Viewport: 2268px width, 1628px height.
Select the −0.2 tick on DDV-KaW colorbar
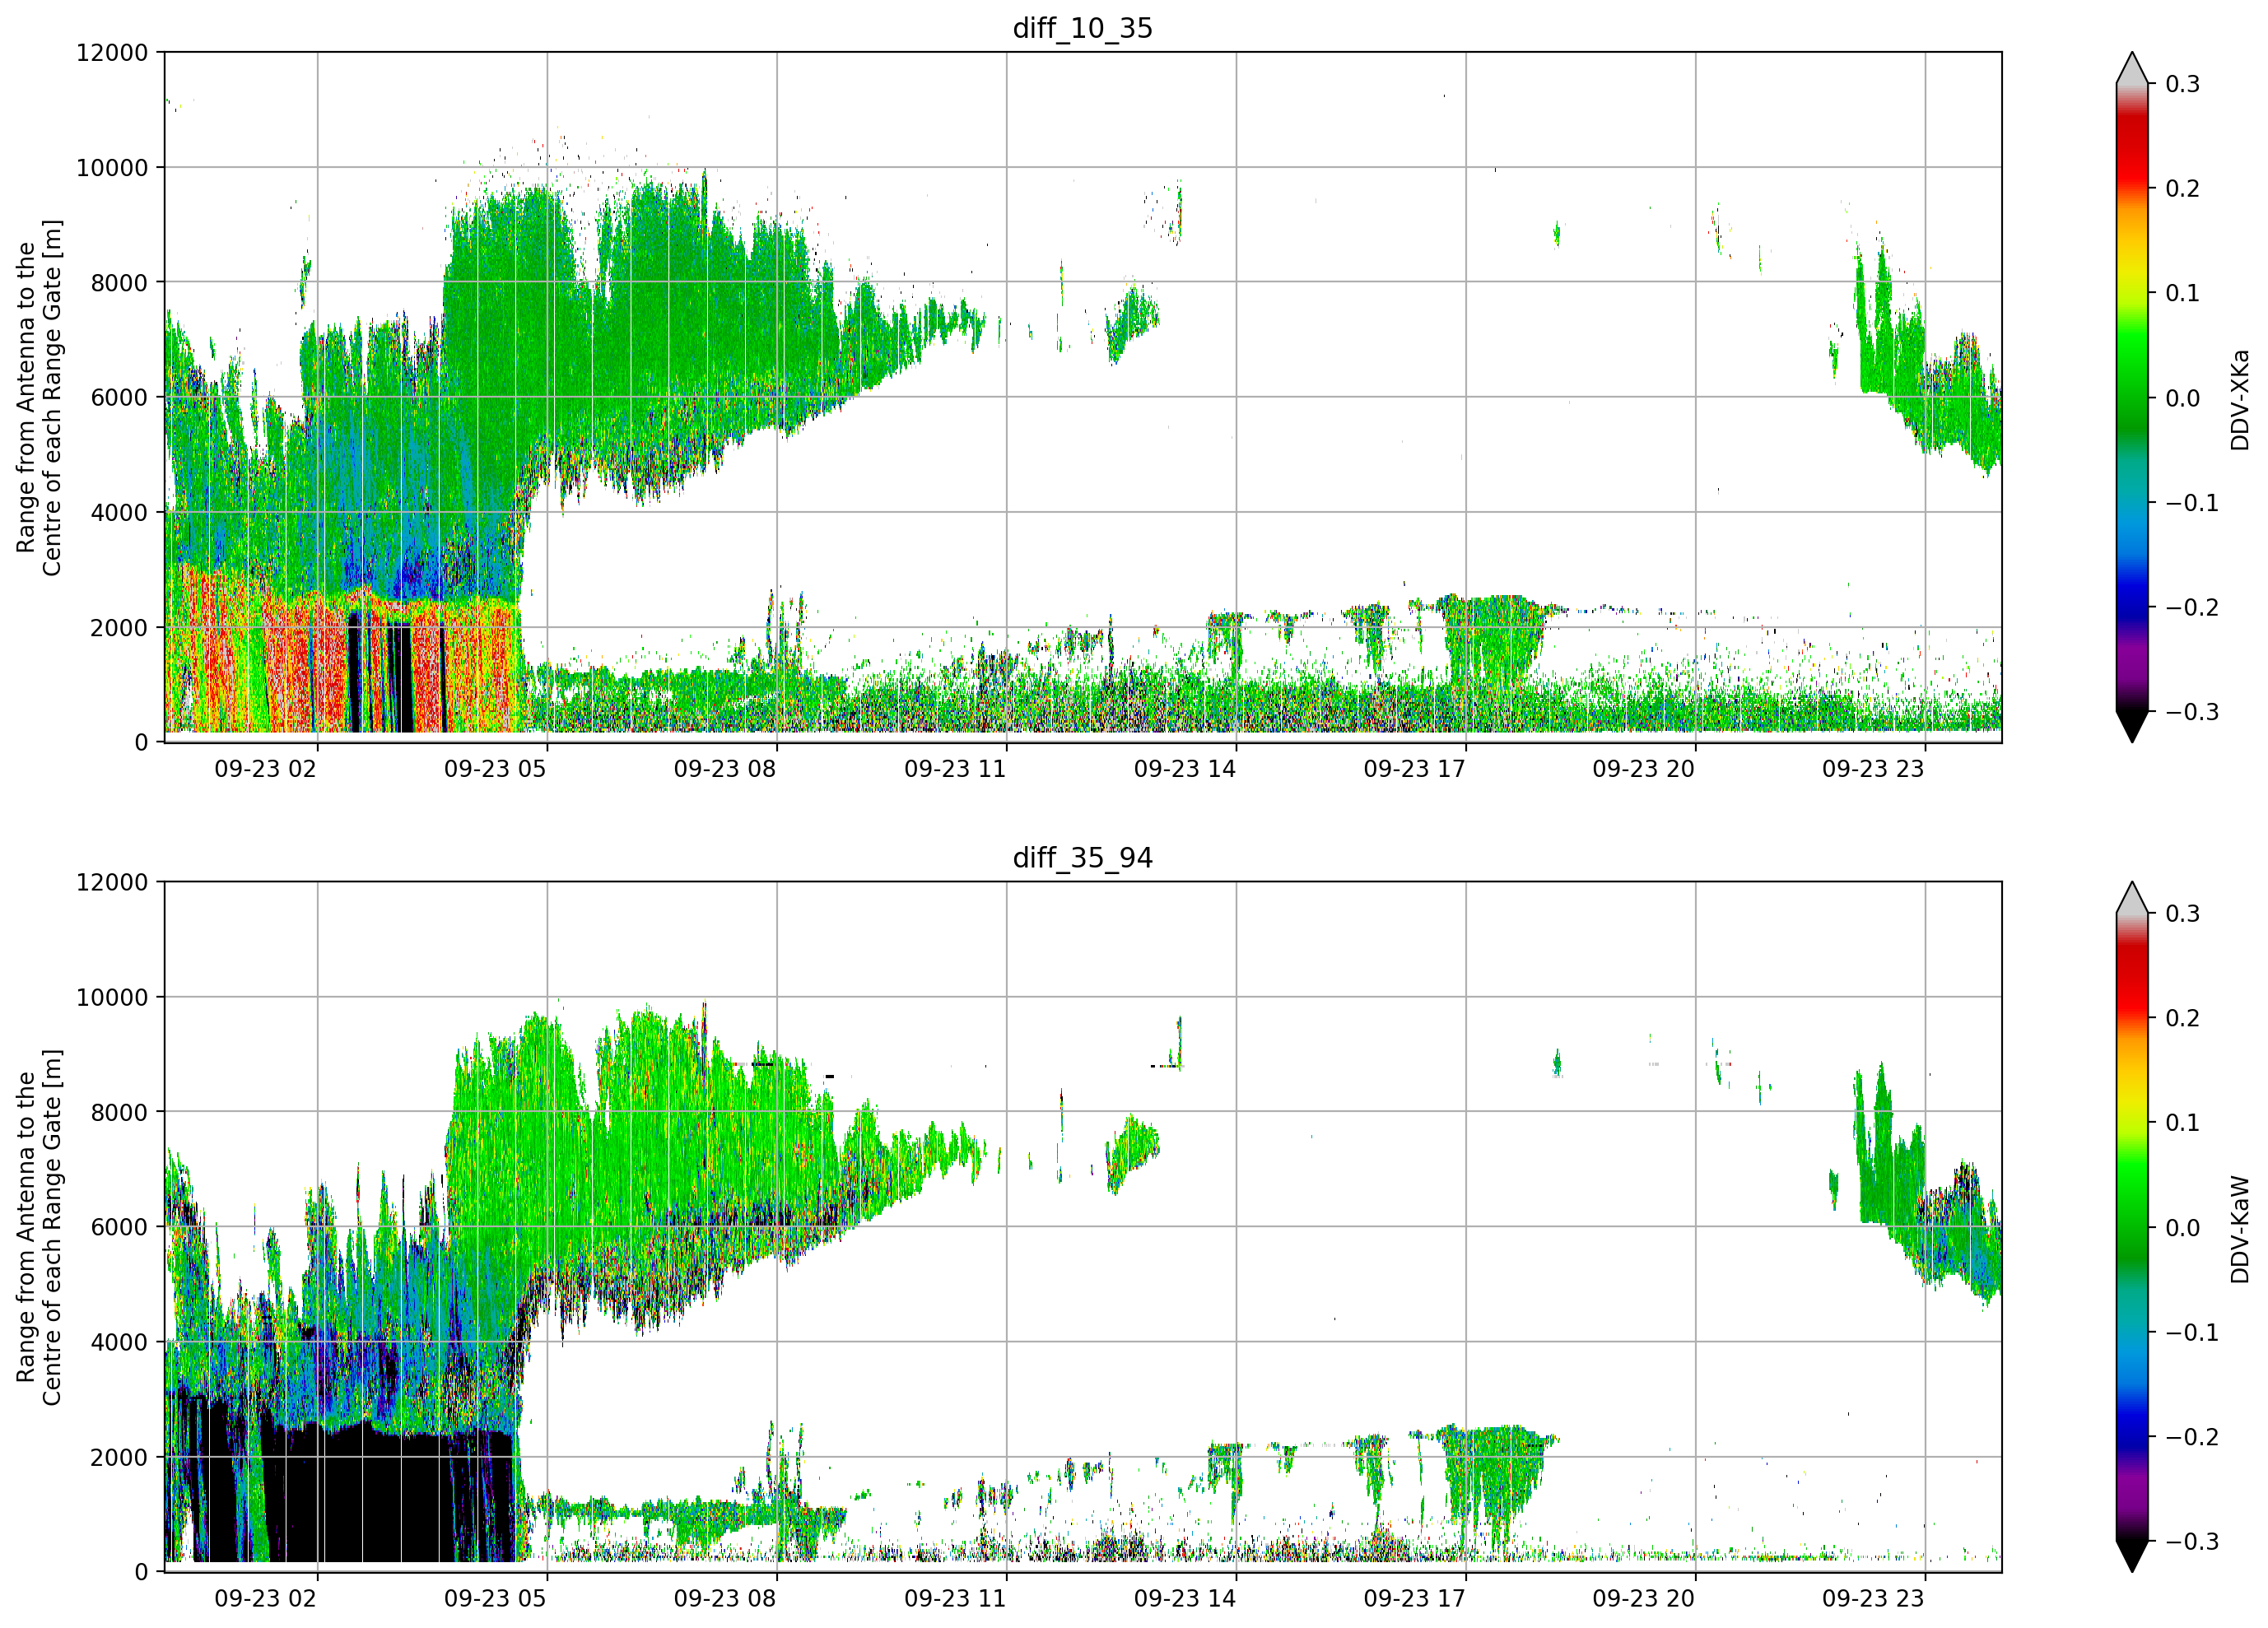tap(2192, 1437)
